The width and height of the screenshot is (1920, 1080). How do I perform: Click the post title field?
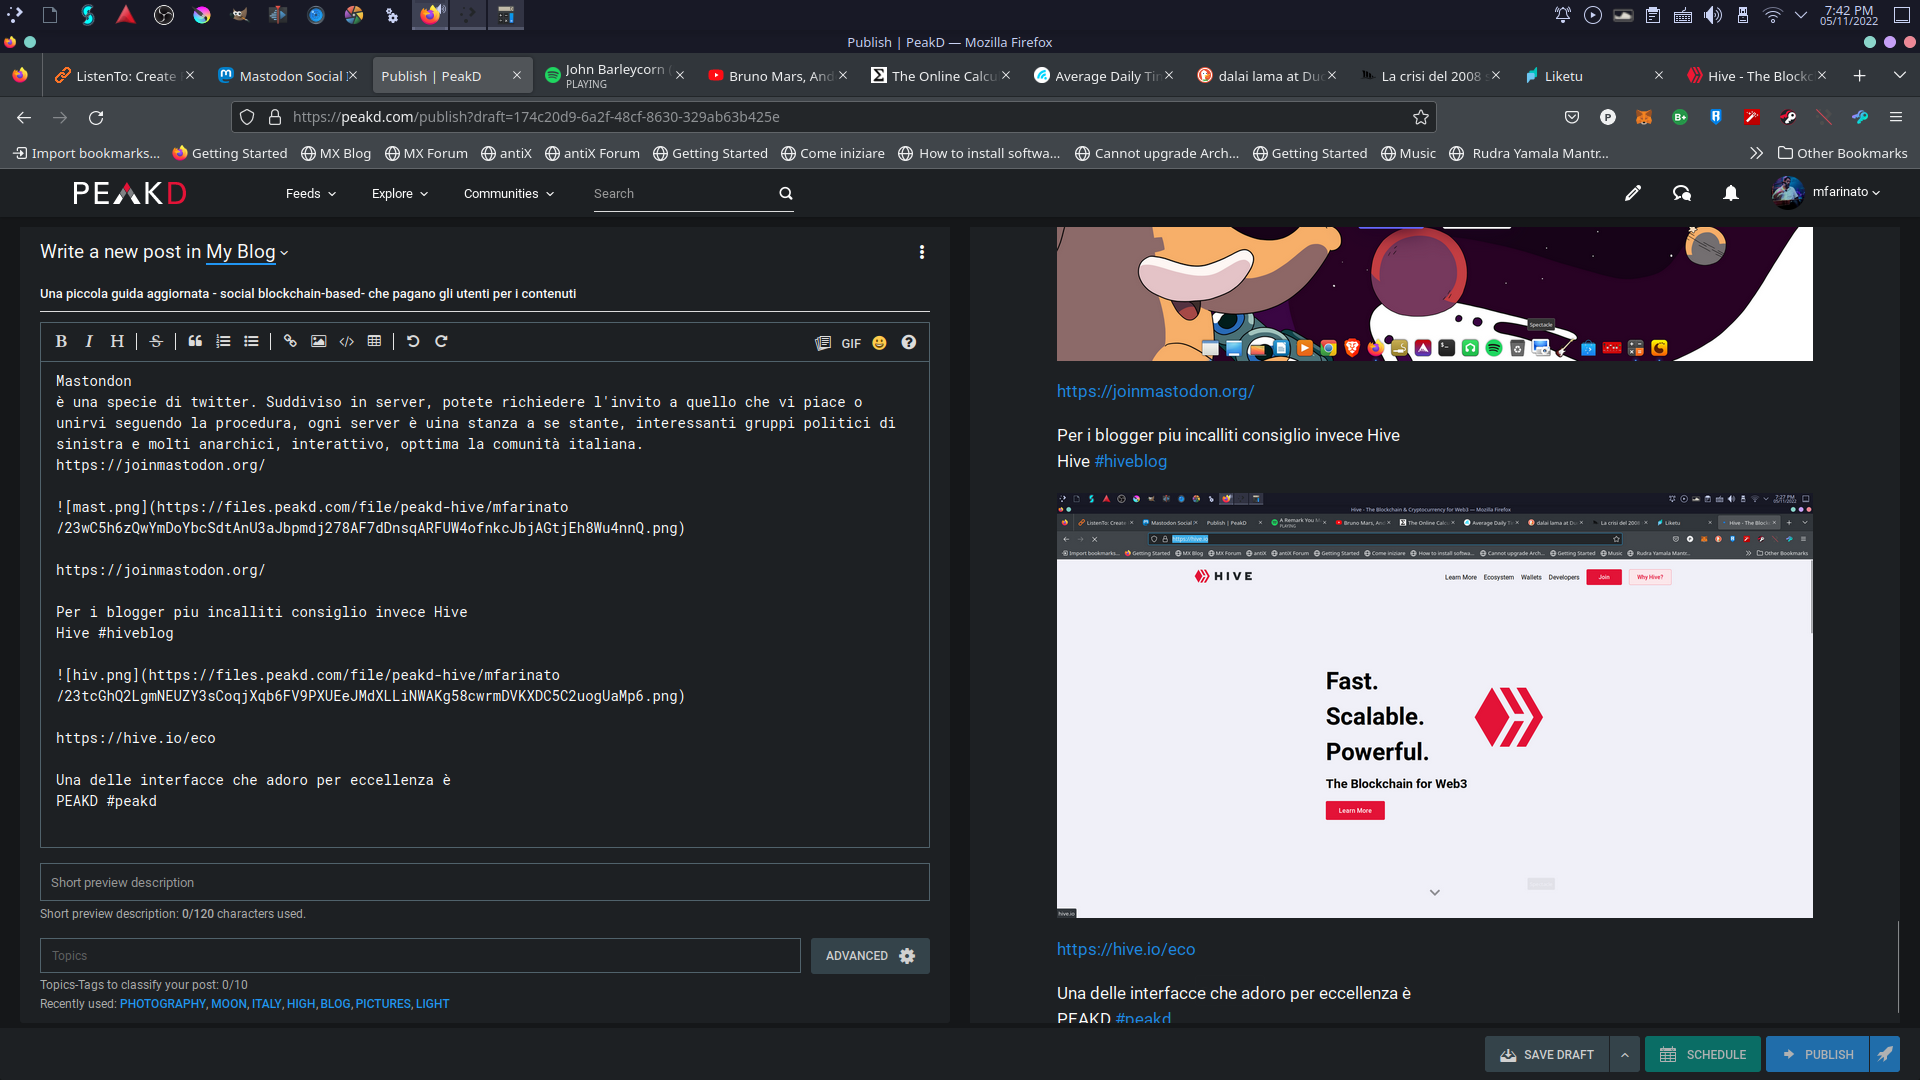tap(485, 294)
